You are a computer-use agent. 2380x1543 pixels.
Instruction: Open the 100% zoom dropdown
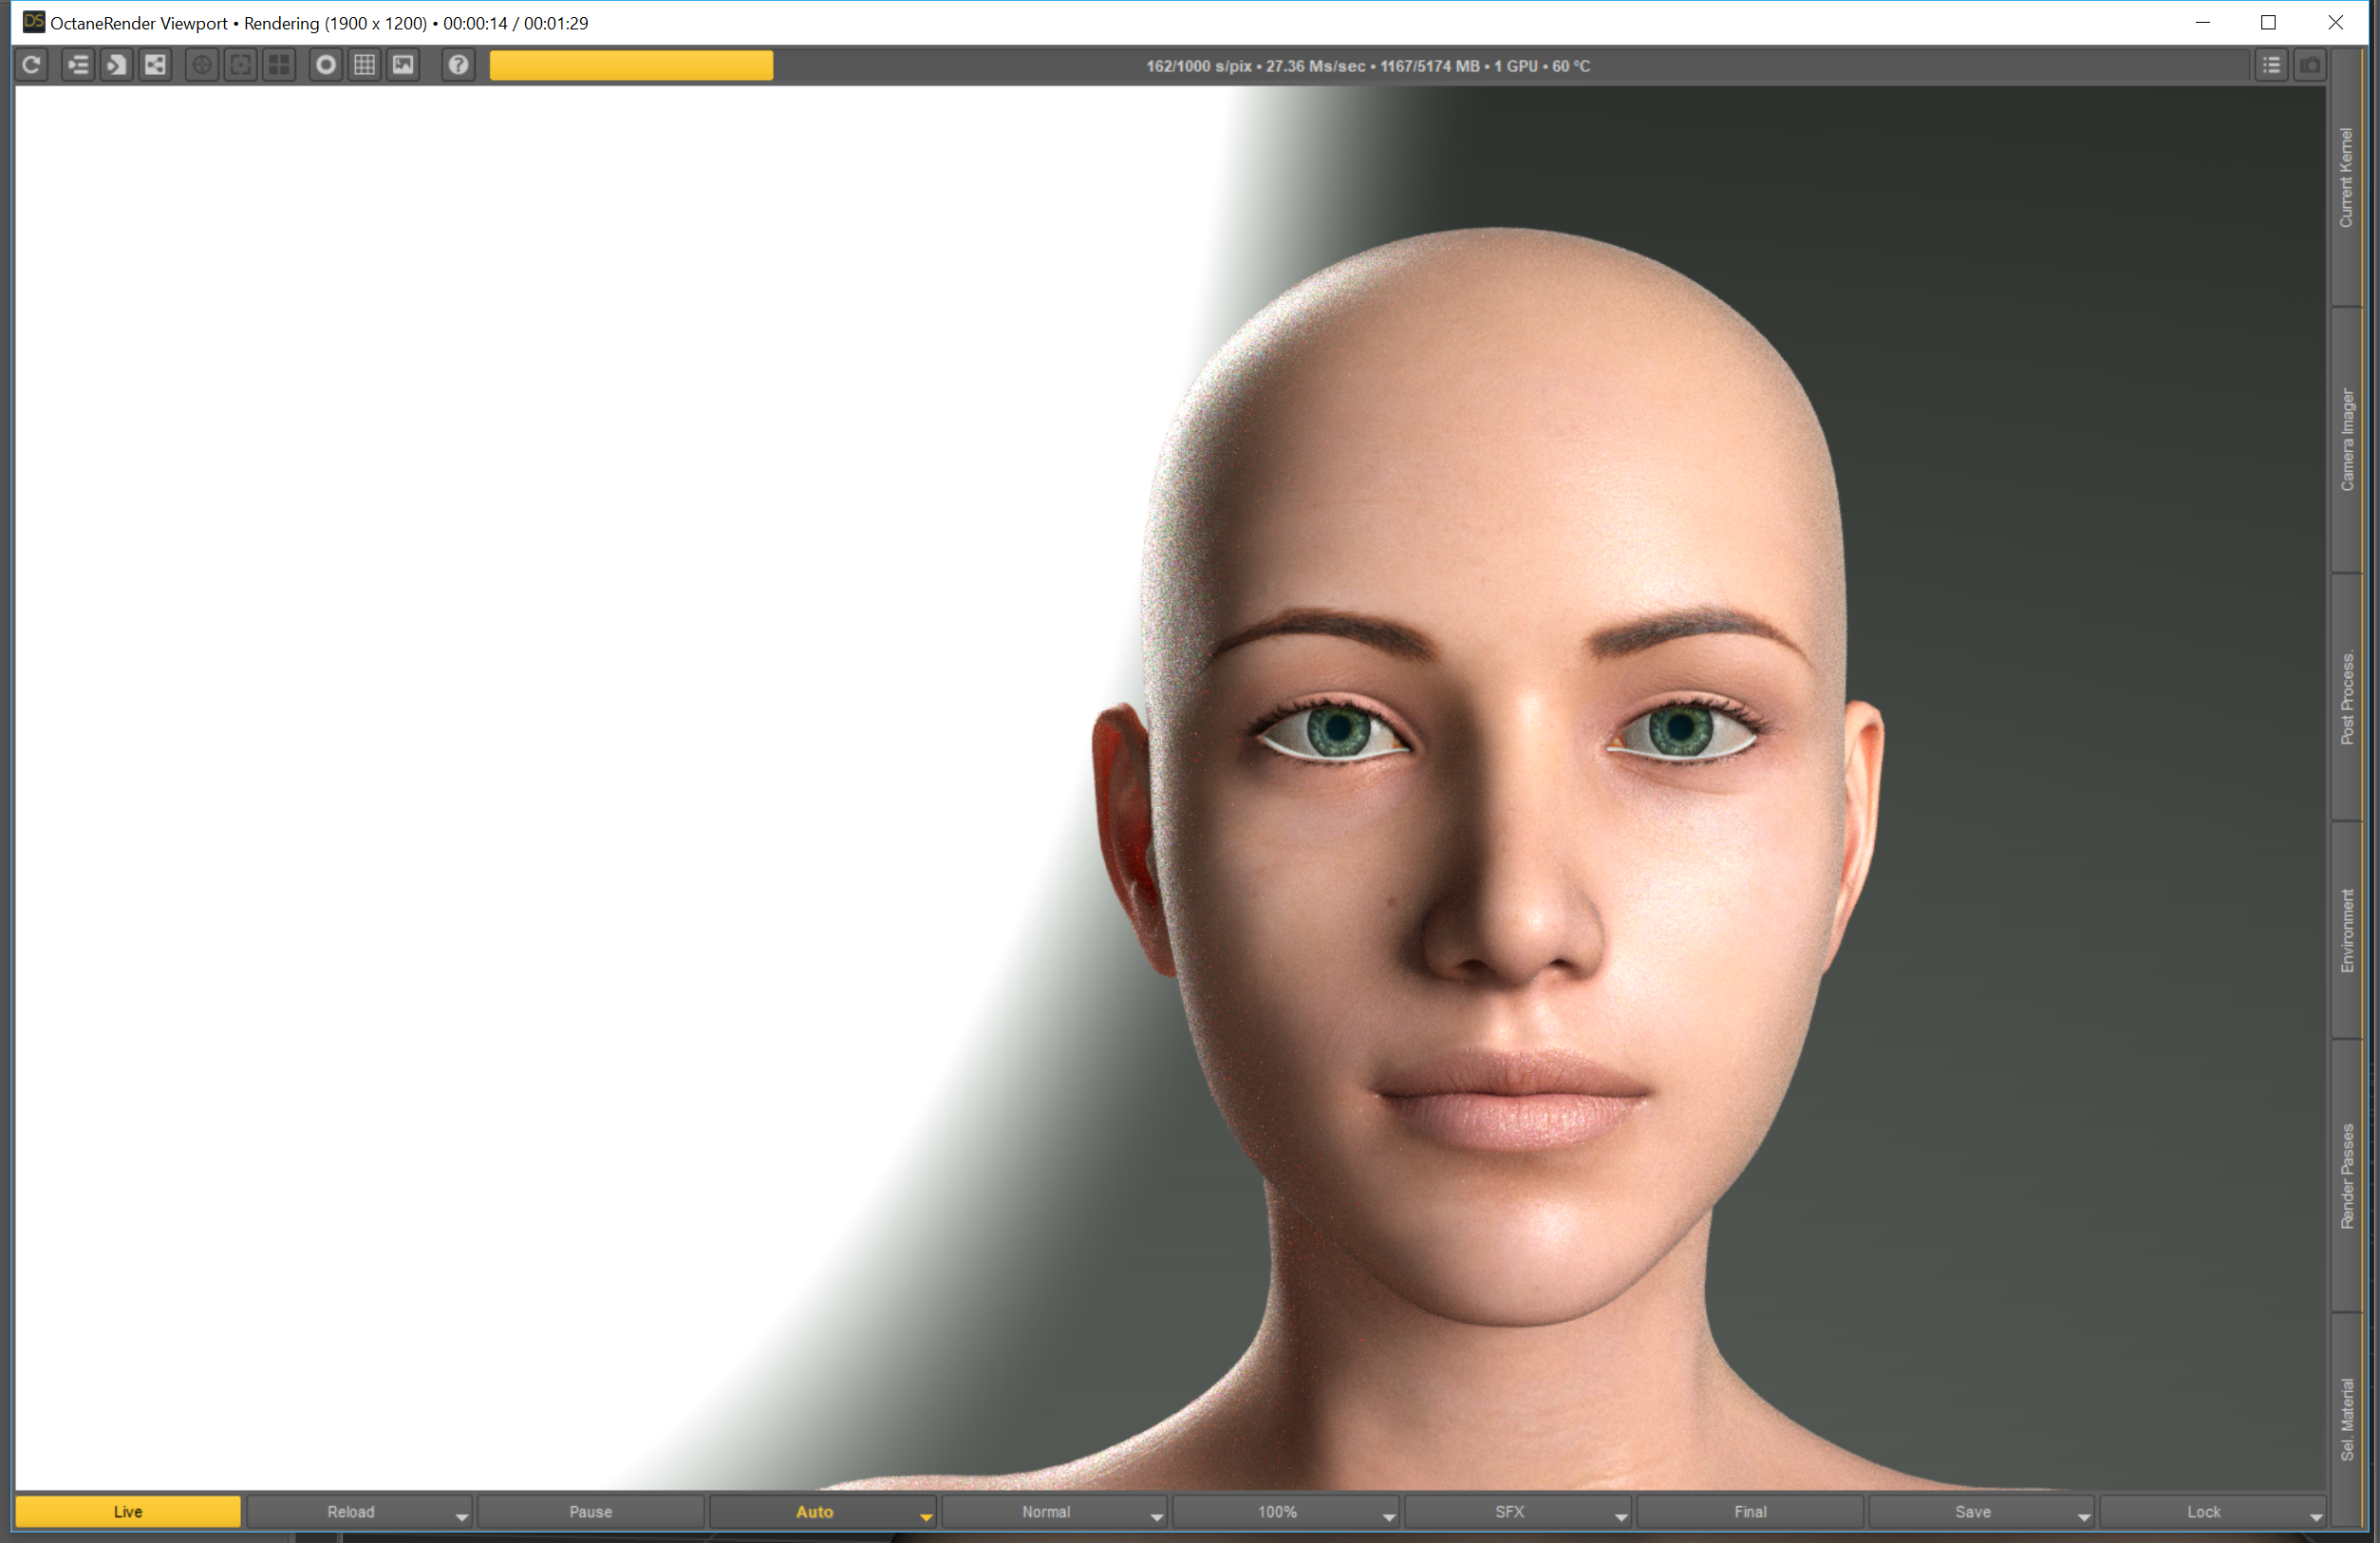coord(1389,1518)
